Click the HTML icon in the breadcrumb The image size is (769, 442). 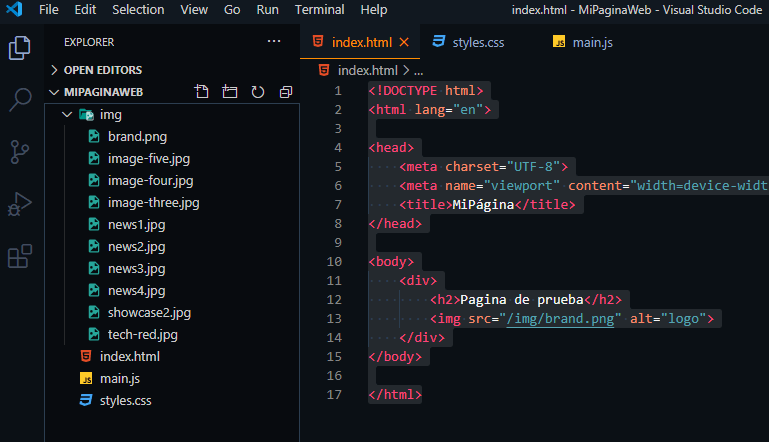tap(324, 70)
